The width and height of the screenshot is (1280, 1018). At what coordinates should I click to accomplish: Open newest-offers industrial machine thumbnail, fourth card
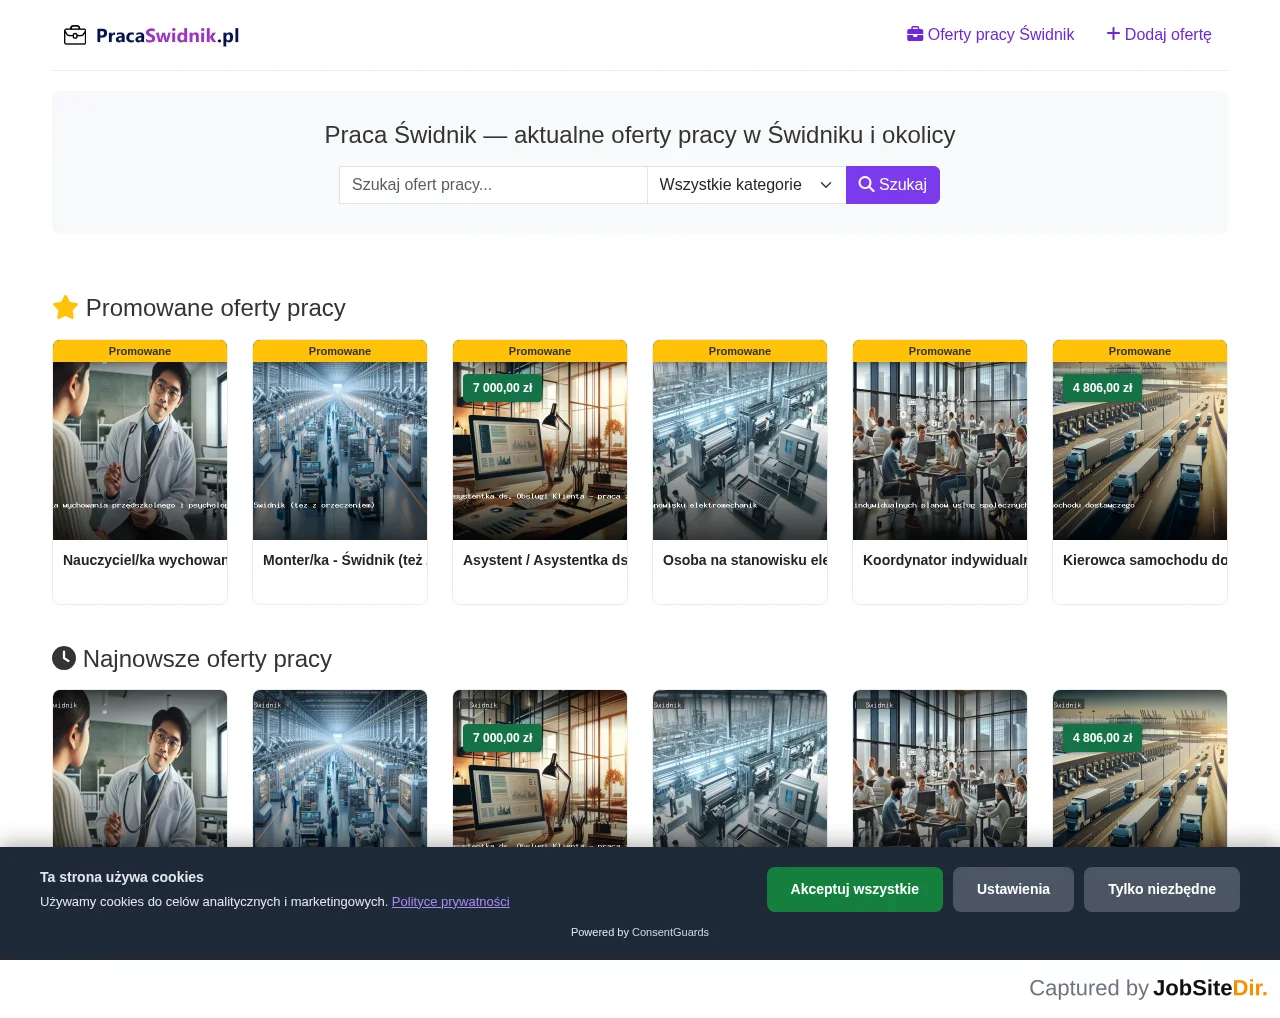point(740,769)
